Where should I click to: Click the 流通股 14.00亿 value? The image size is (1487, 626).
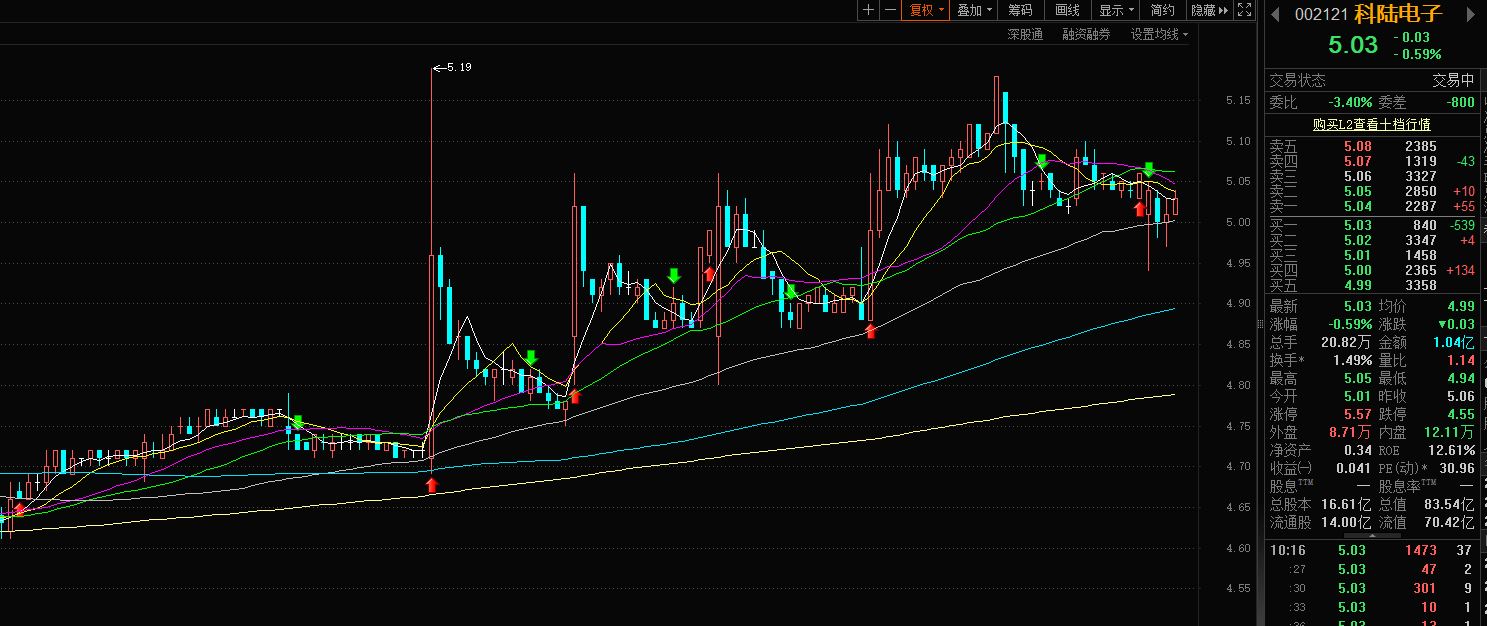coord(1347,522)
